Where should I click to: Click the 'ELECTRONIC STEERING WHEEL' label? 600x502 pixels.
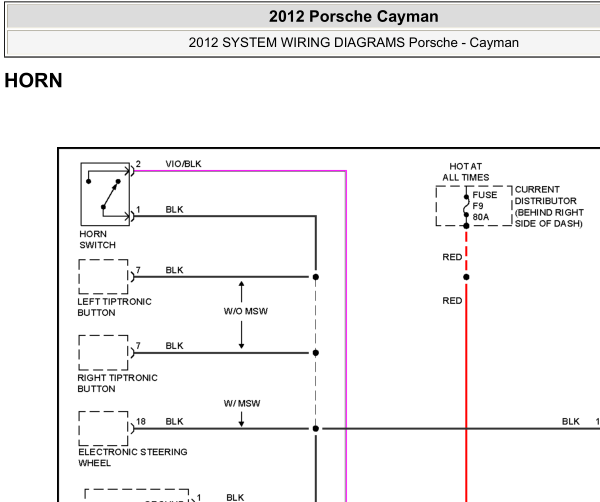pyautogui.click(x=133, y=458)
